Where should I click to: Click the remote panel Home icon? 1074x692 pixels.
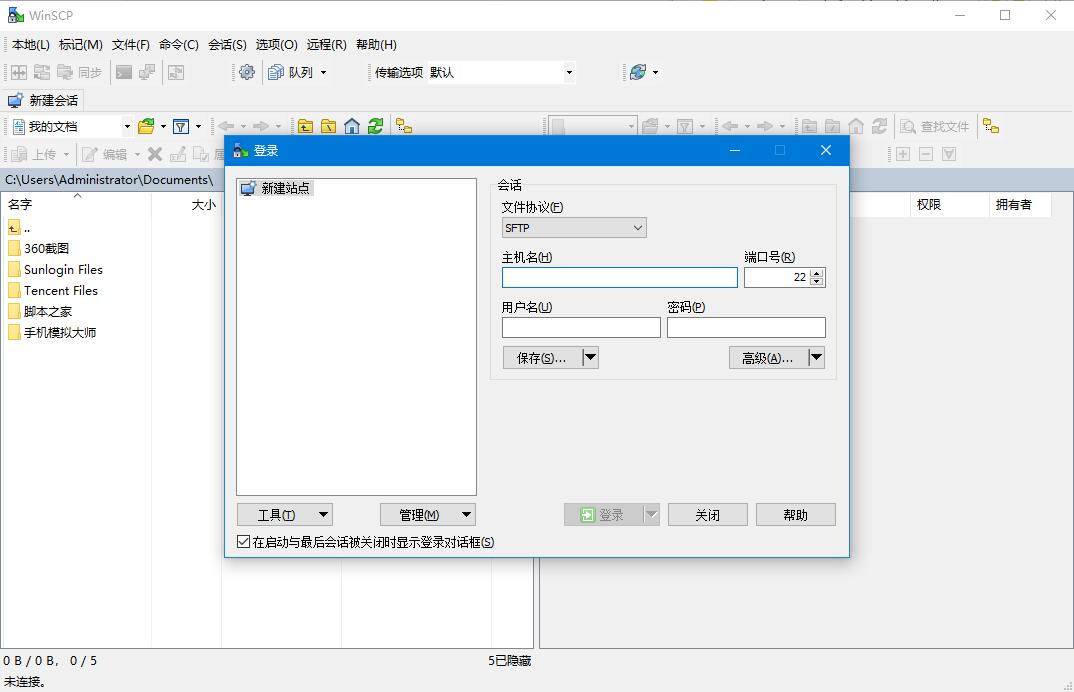click(x=856, y=126)
